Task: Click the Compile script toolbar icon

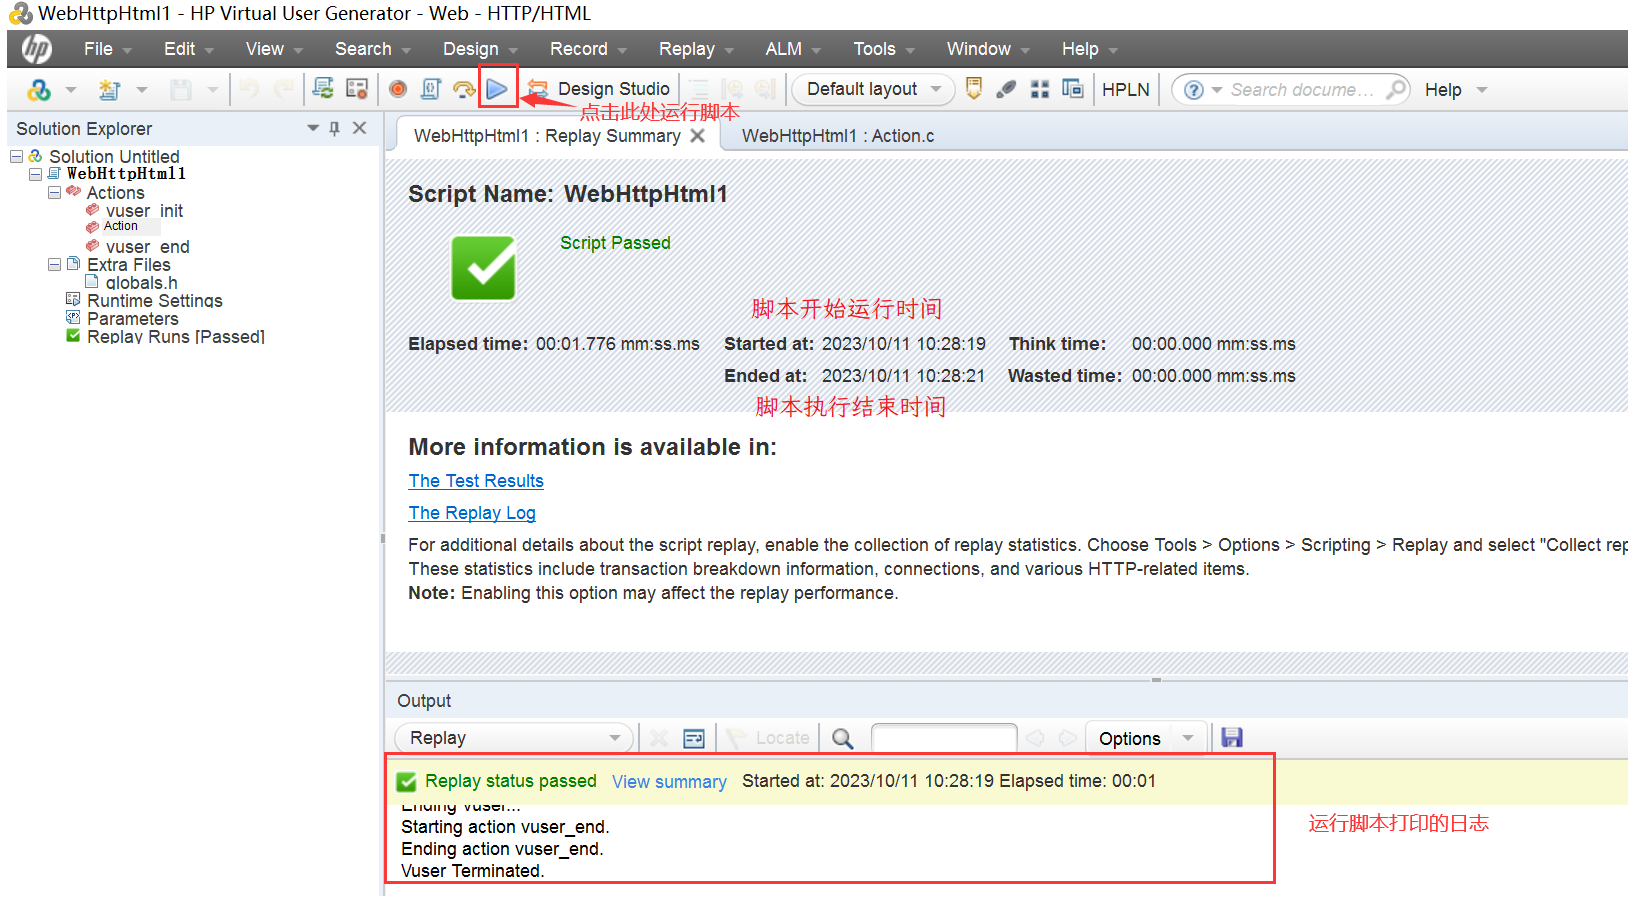Action: [431, 89]
